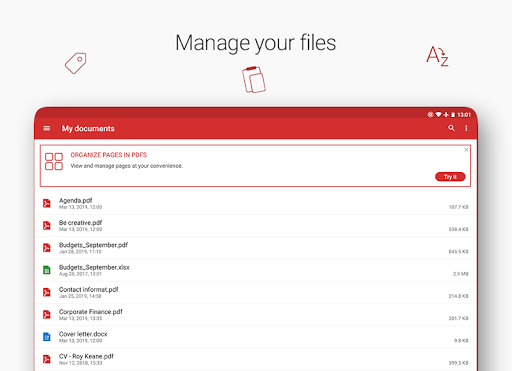Open the hamburger navigation menu
The width and height of the screenshot is (512, 371).
click(47, 128)
